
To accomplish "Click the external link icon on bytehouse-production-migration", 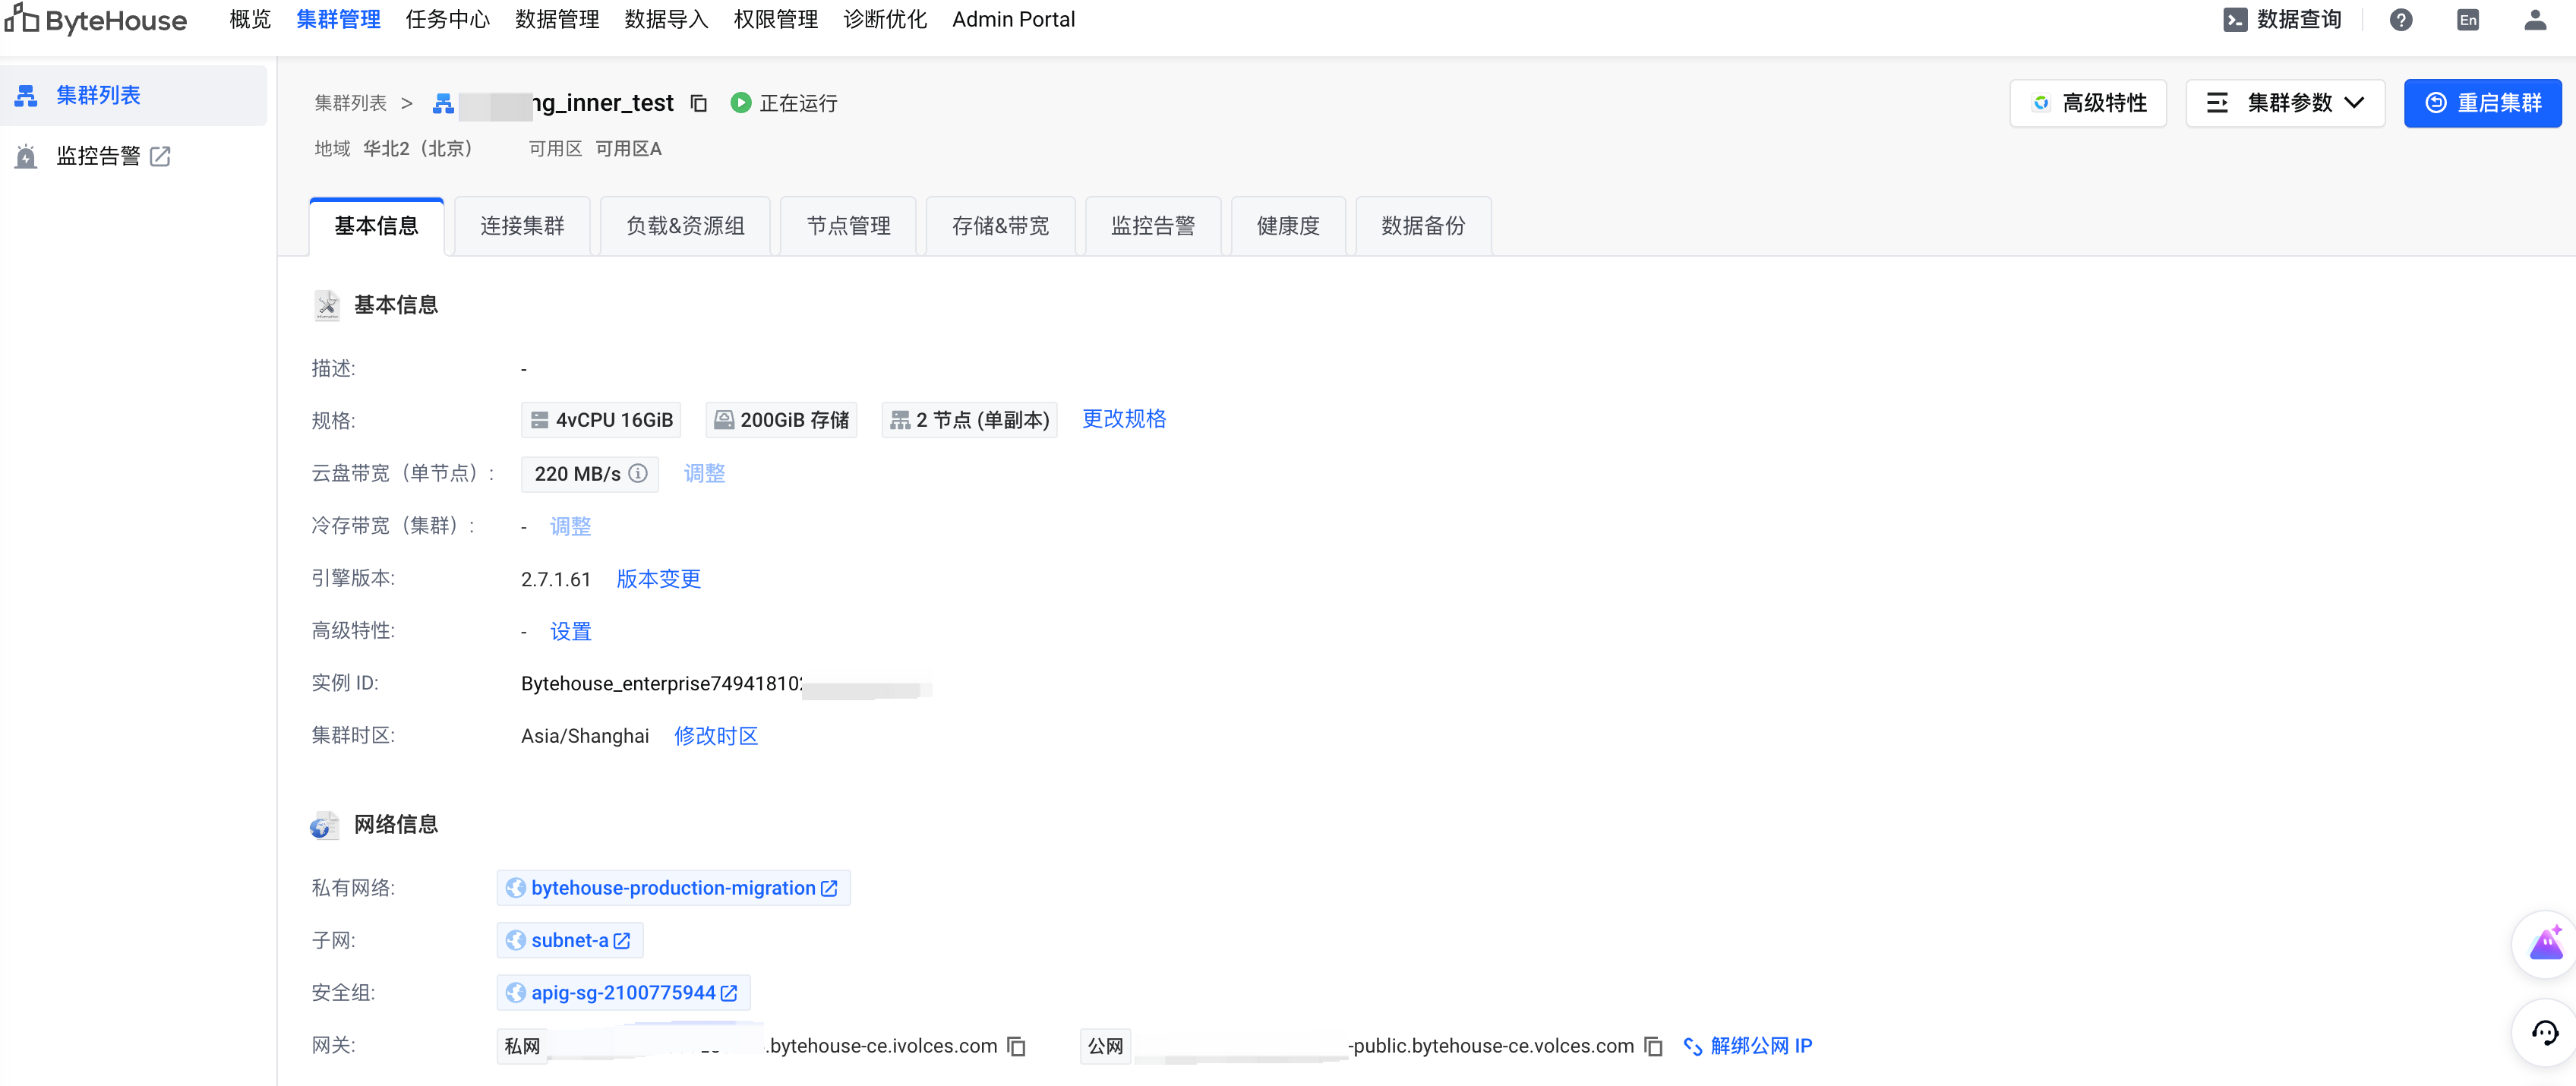I will [x=829, y=888].
